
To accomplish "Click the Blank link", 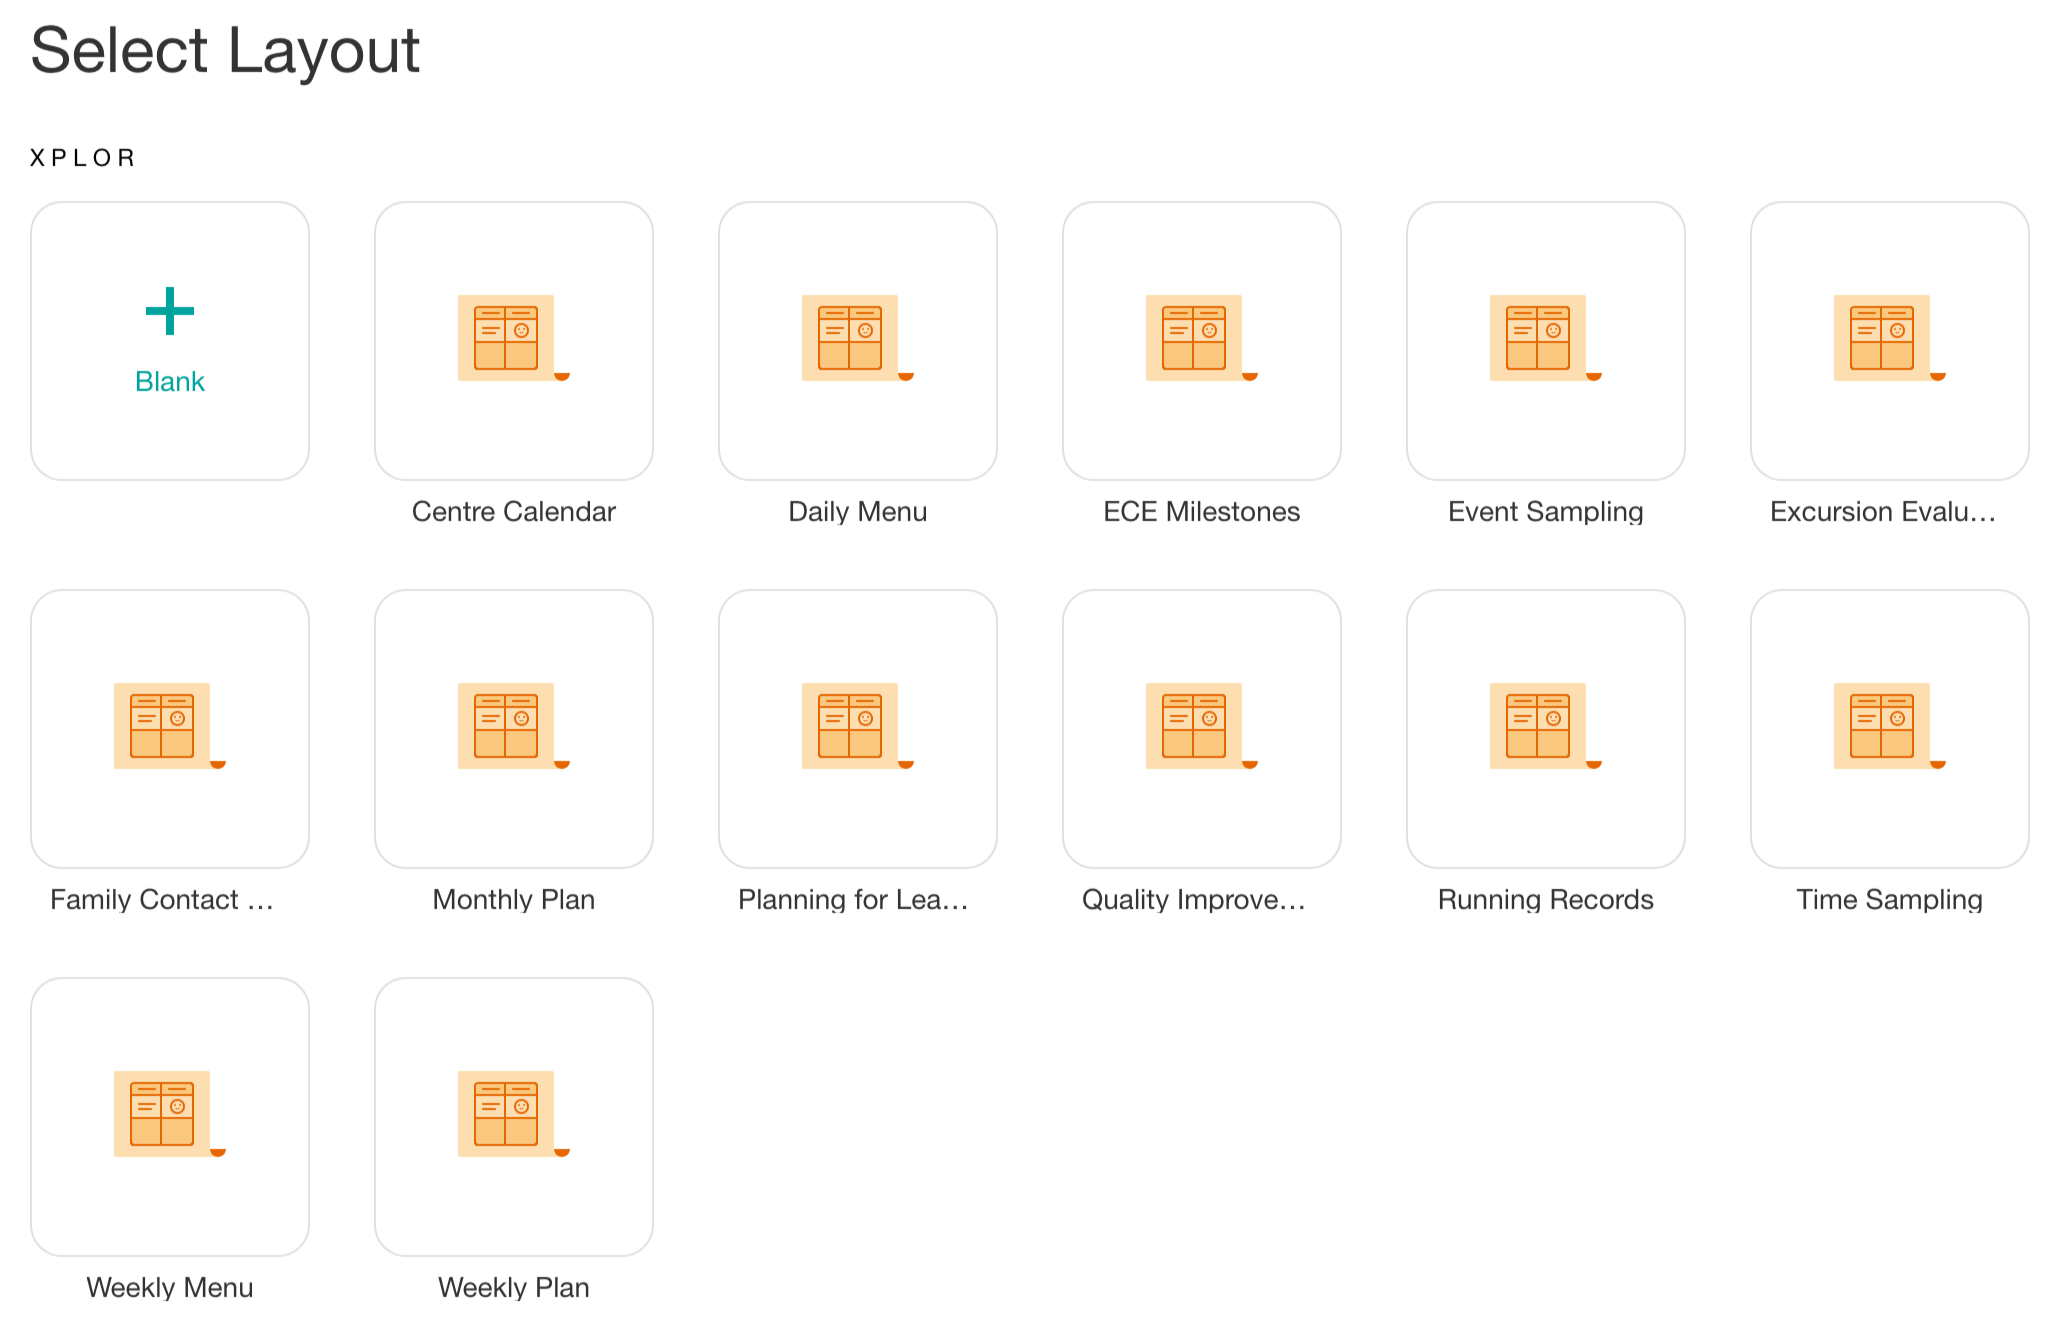I will point(169,381).
